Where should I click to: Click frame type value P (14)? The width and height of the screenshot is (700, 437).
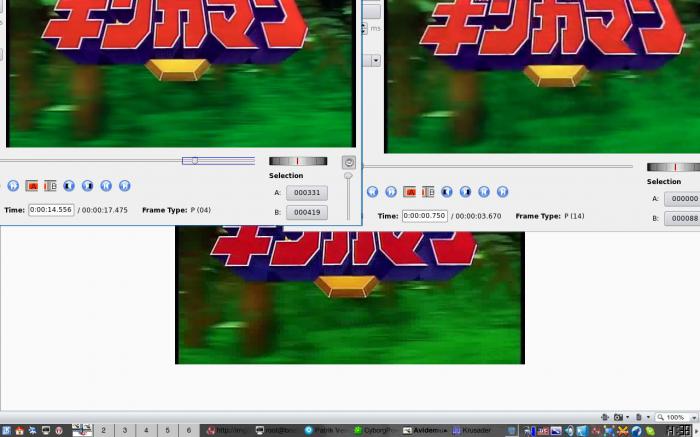pyautogui.click(x=574, y=216)
